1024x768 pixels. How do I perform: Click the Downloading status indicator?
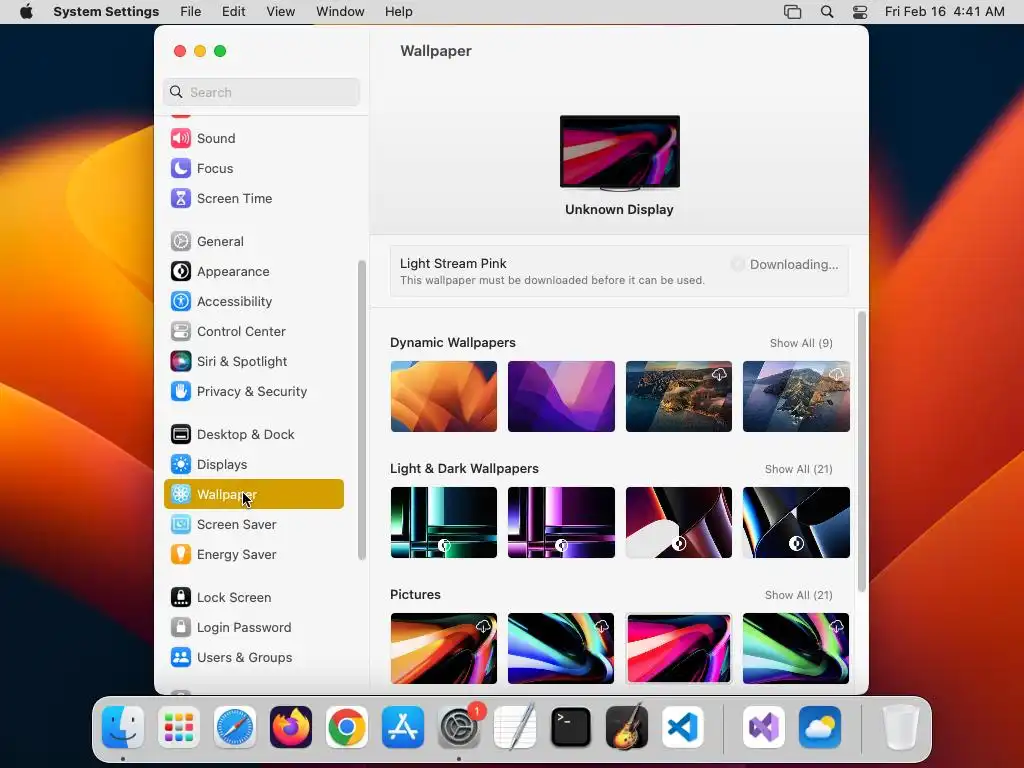click(x=785, y=264)
